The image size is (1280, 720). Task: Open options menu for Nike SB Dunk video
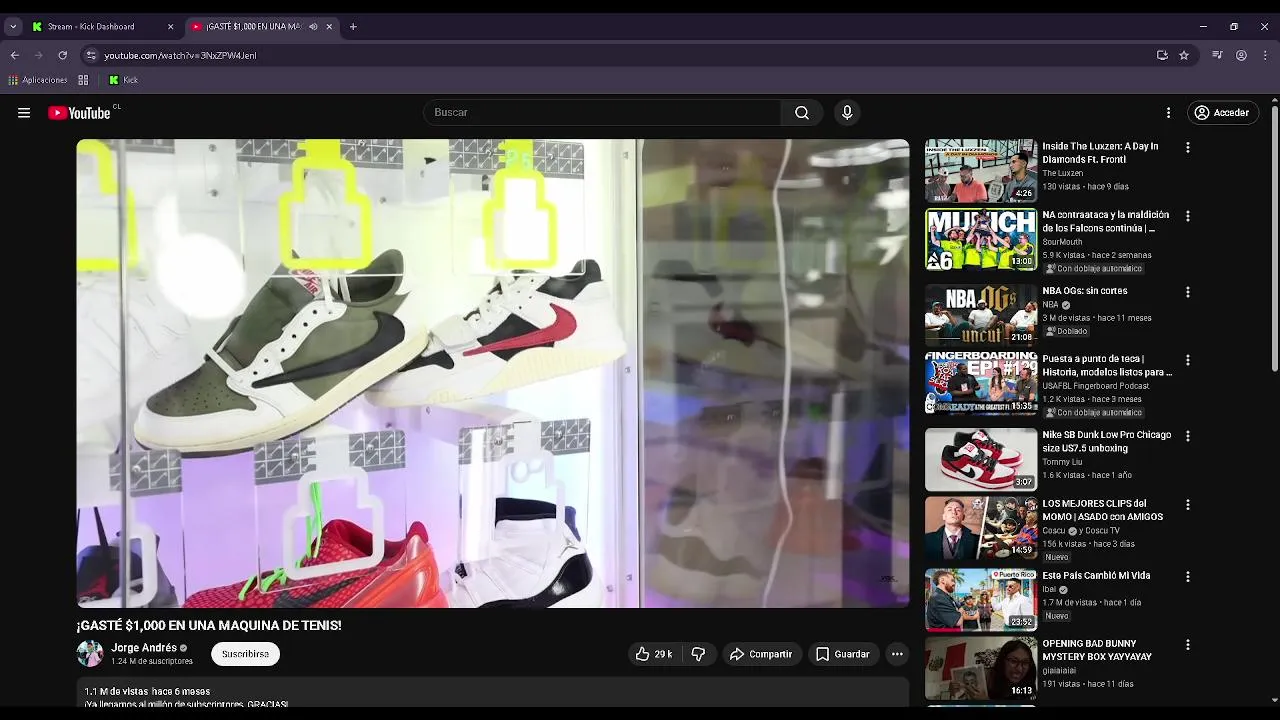pyautogui.click(x=1188, y=436)
